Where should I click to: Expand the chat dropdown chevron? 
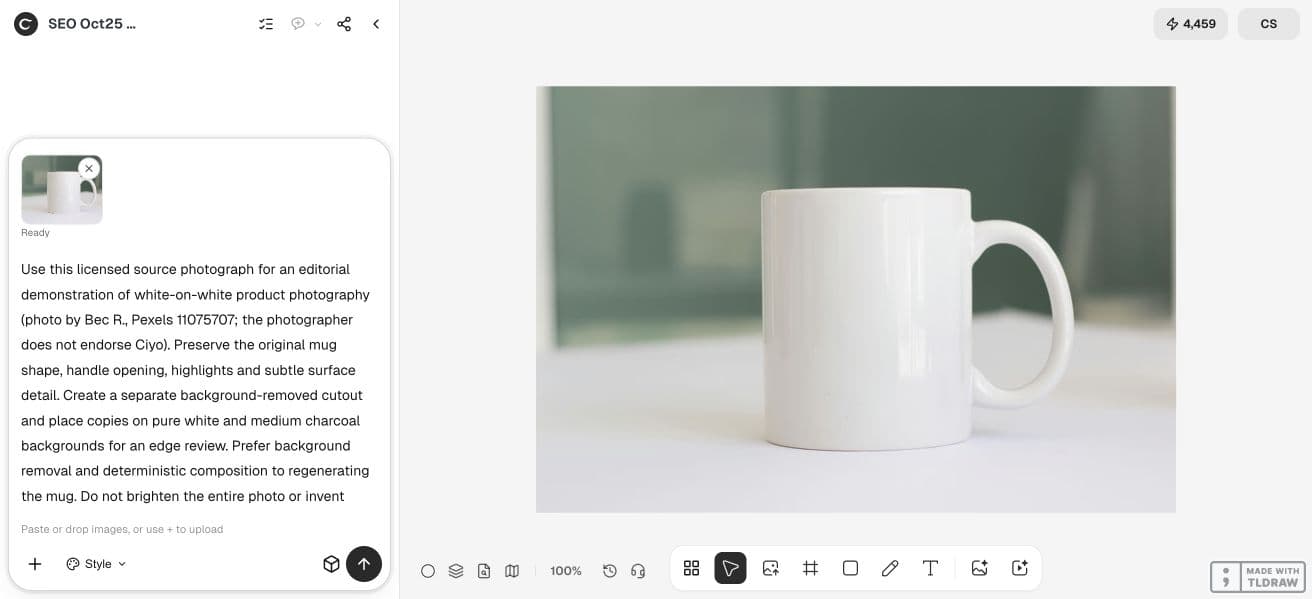[x=318, y=24]
